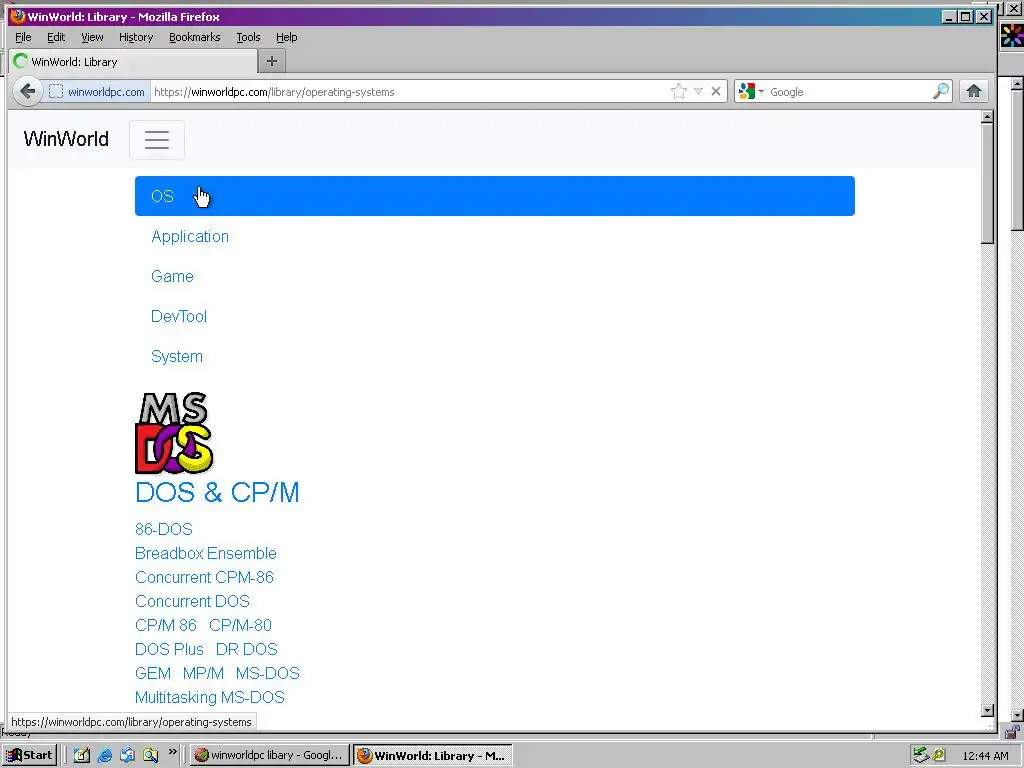Screen dimensions: 1024x768
Task: Click the WinWorld site brand link
Action: (x=66, y=139)
